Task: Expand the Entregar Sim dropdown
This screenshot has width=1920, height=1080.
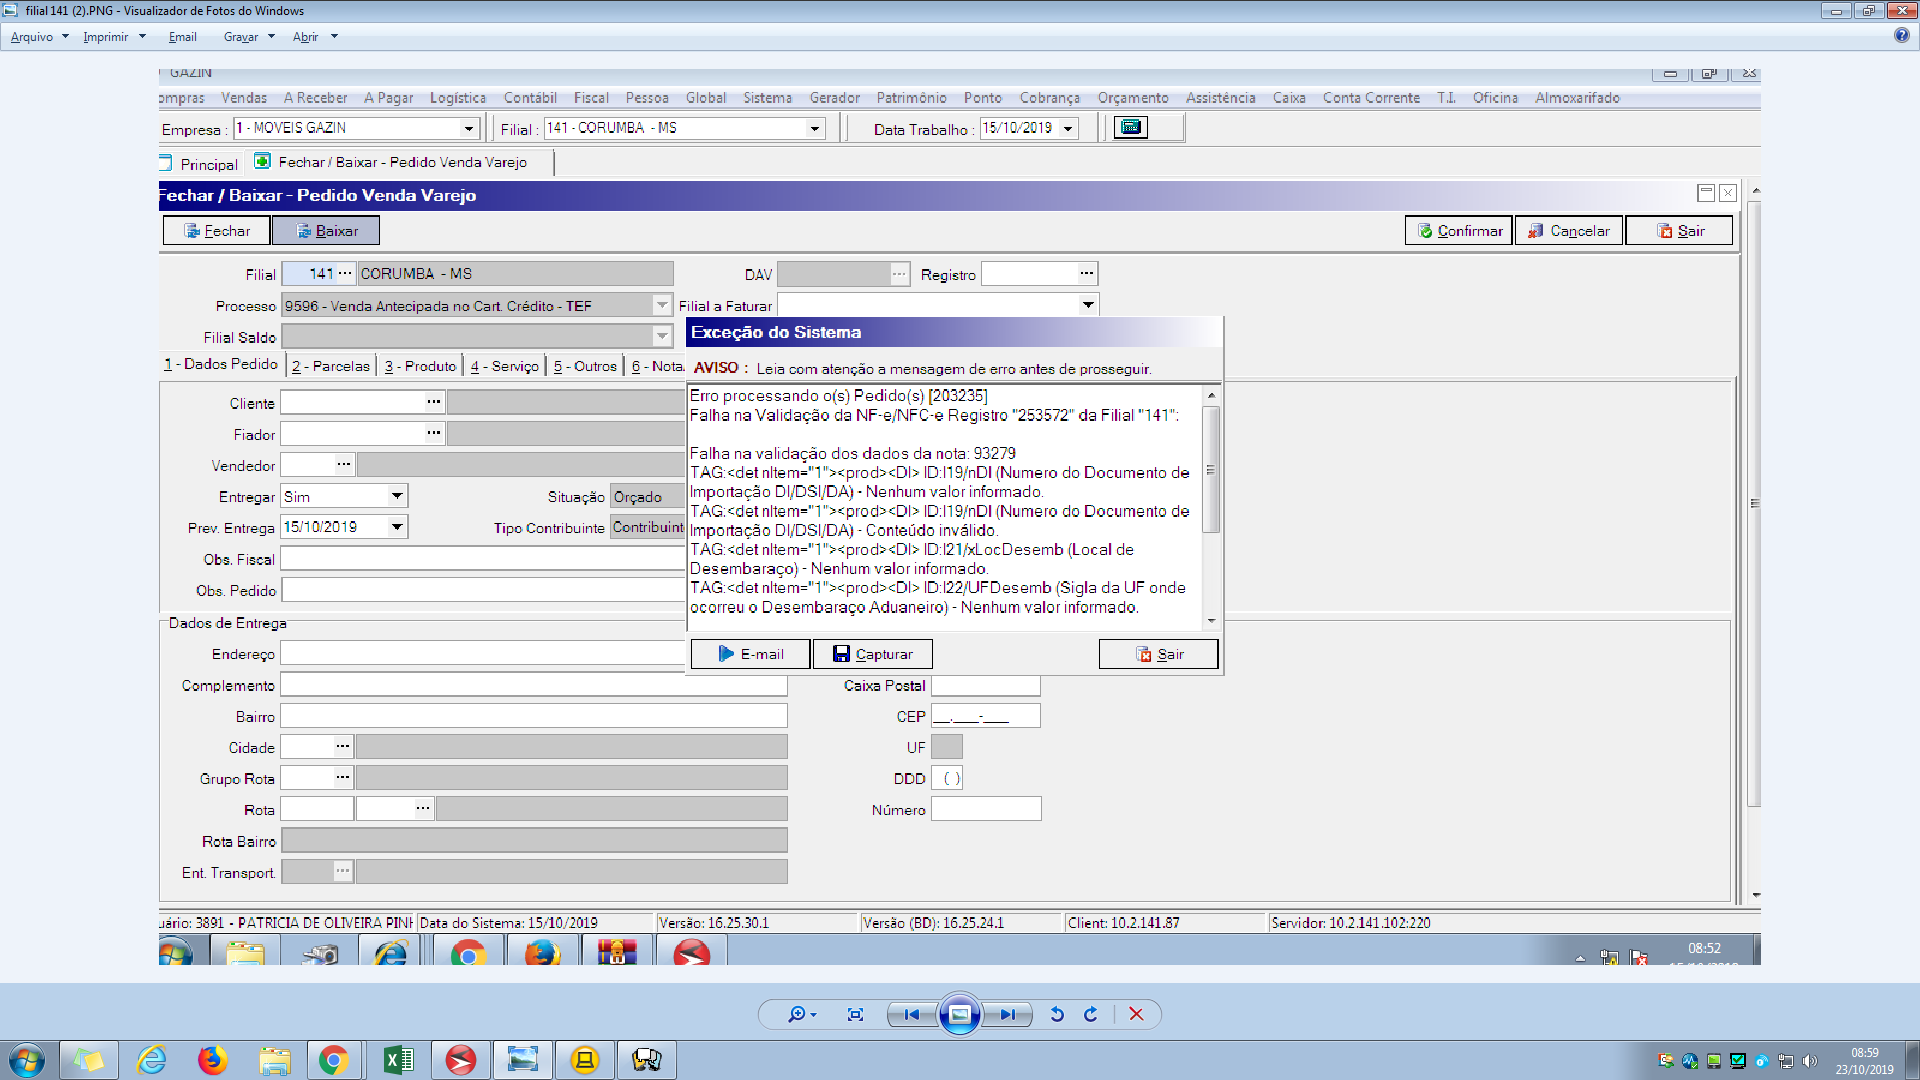Action: pyautogui.click(x=397, y=496)
